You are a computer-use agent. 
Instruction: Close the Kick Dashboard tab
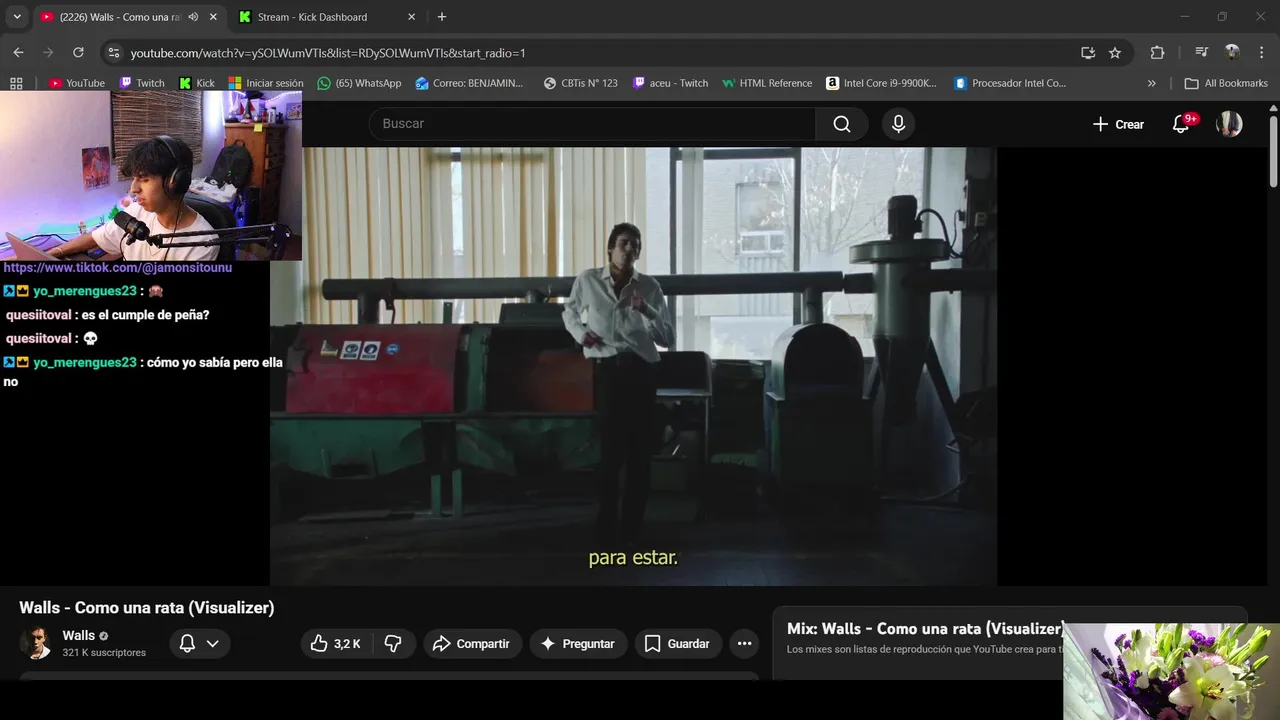click(x=411, y=17)
